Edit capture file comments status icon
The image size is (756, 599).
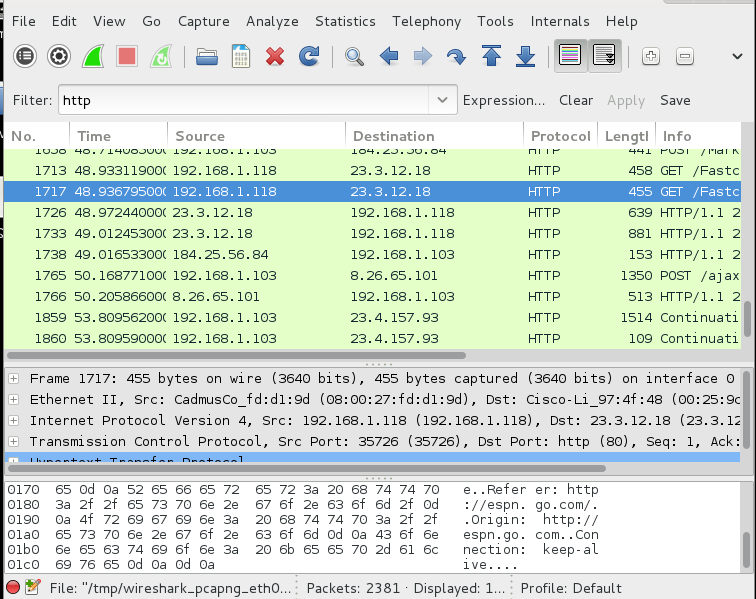33,587
